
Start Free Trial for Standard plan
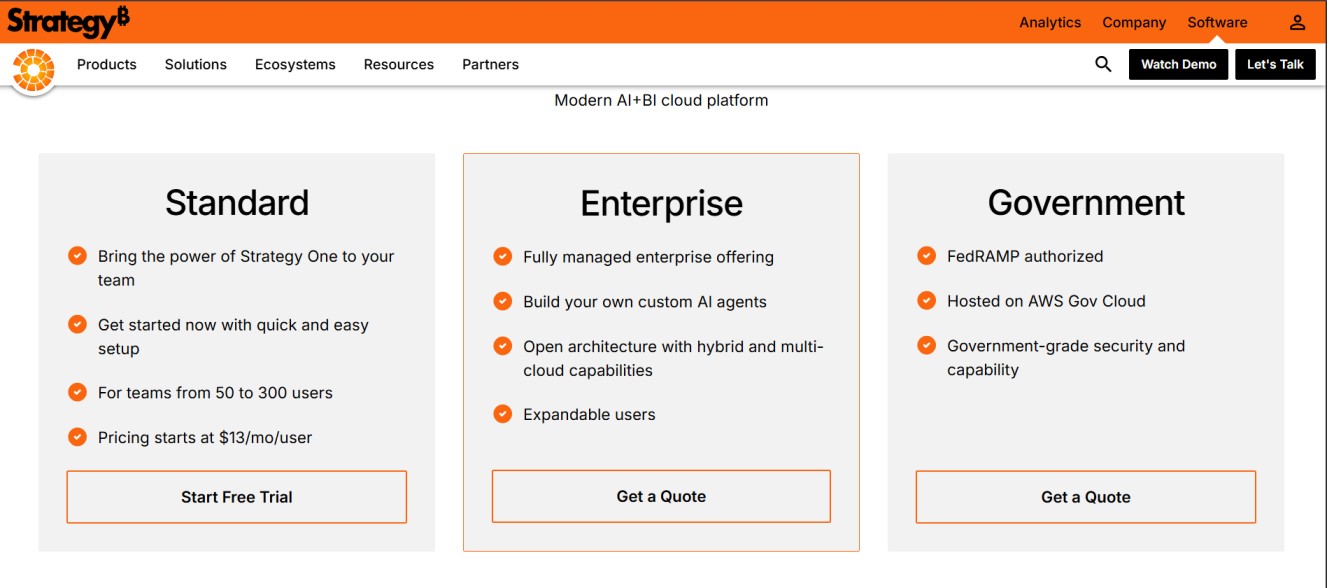[x=237, y=497]
